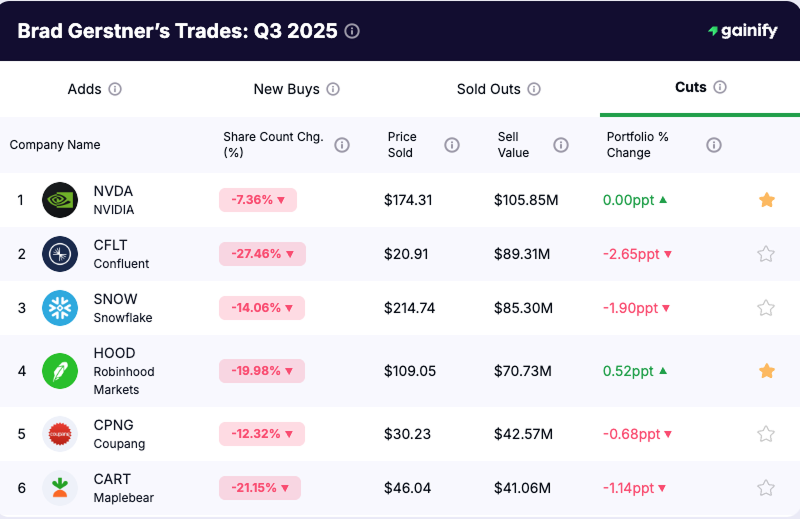Switch to the Adds tab
The height and width of the screenshot is (519, 800).
[x=85, y=89]
